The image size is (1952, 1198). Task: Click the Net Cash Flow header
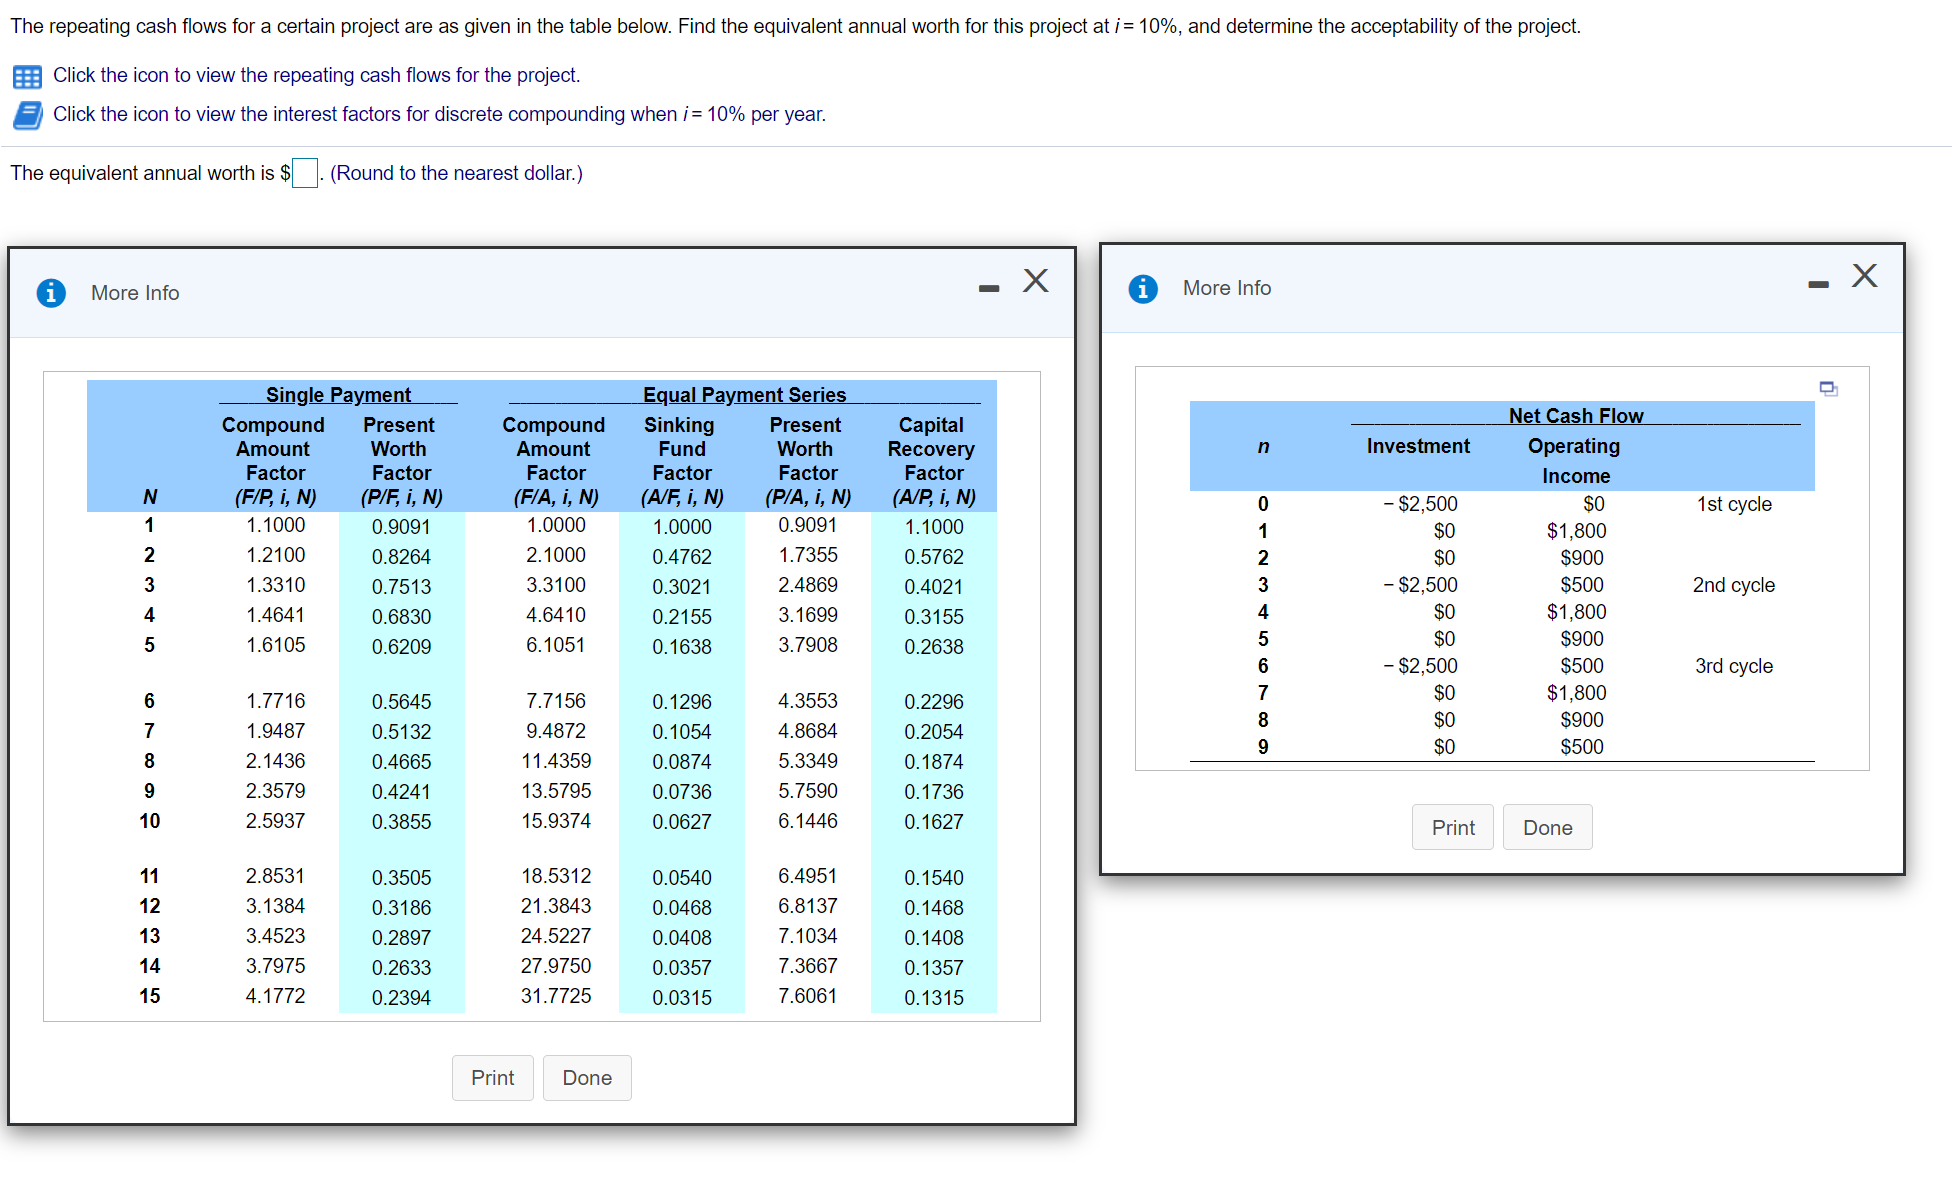[x=1576, y=416]
